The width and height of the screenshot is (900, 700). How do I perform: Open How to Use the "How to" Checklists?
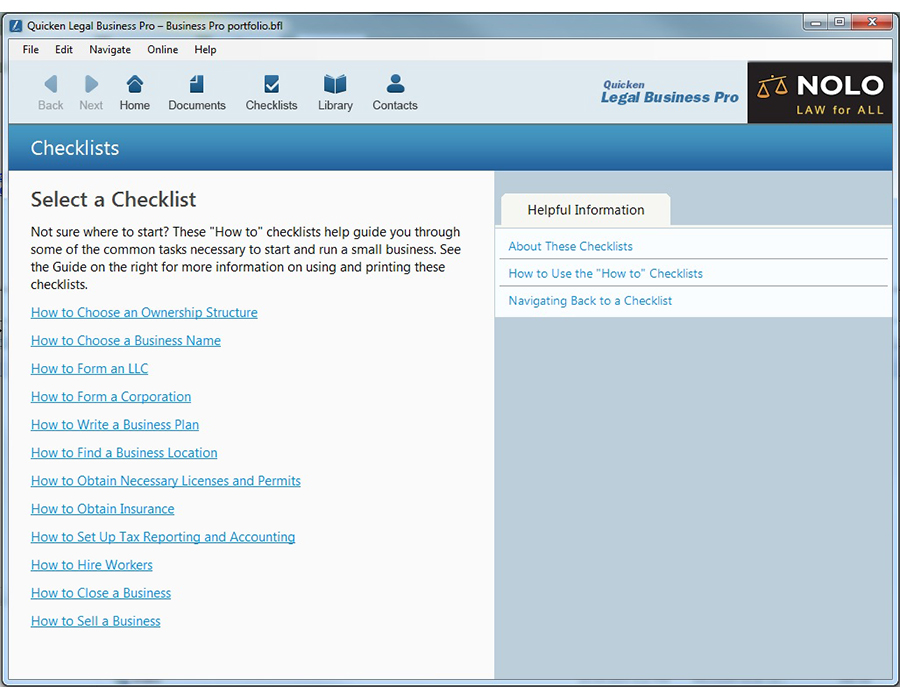click(606, 274)
